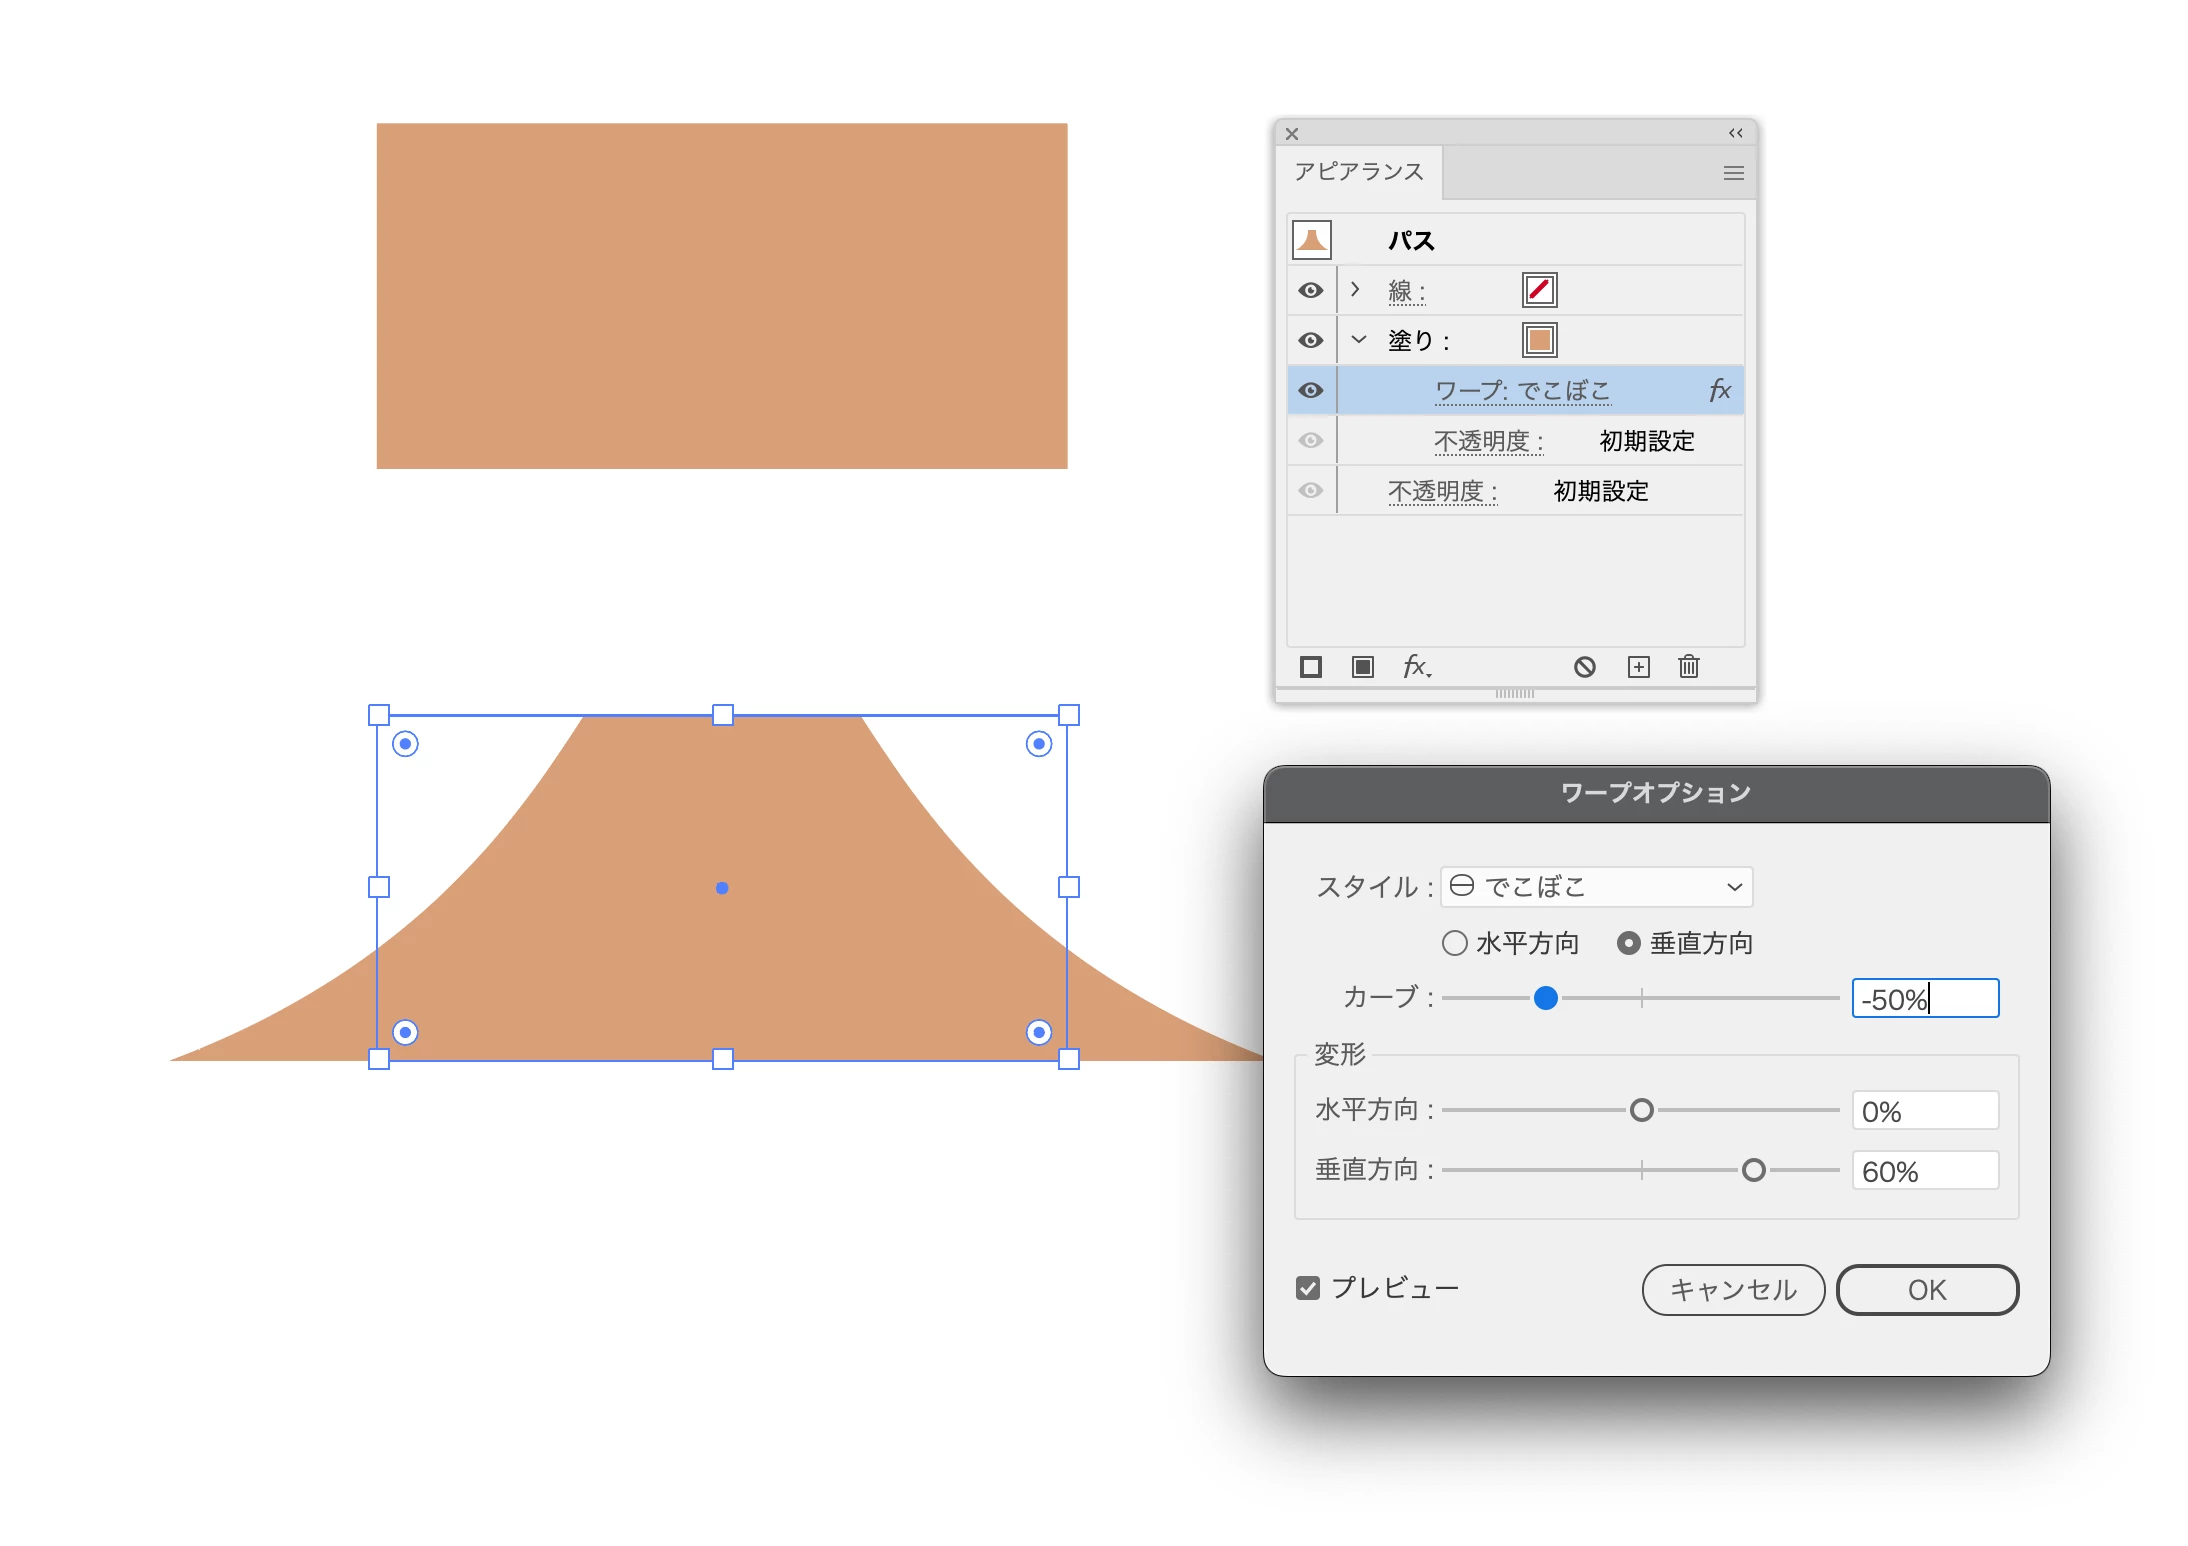Click the キャンセル button
The image size is (2188, 1546).
pos(1732,1290)
